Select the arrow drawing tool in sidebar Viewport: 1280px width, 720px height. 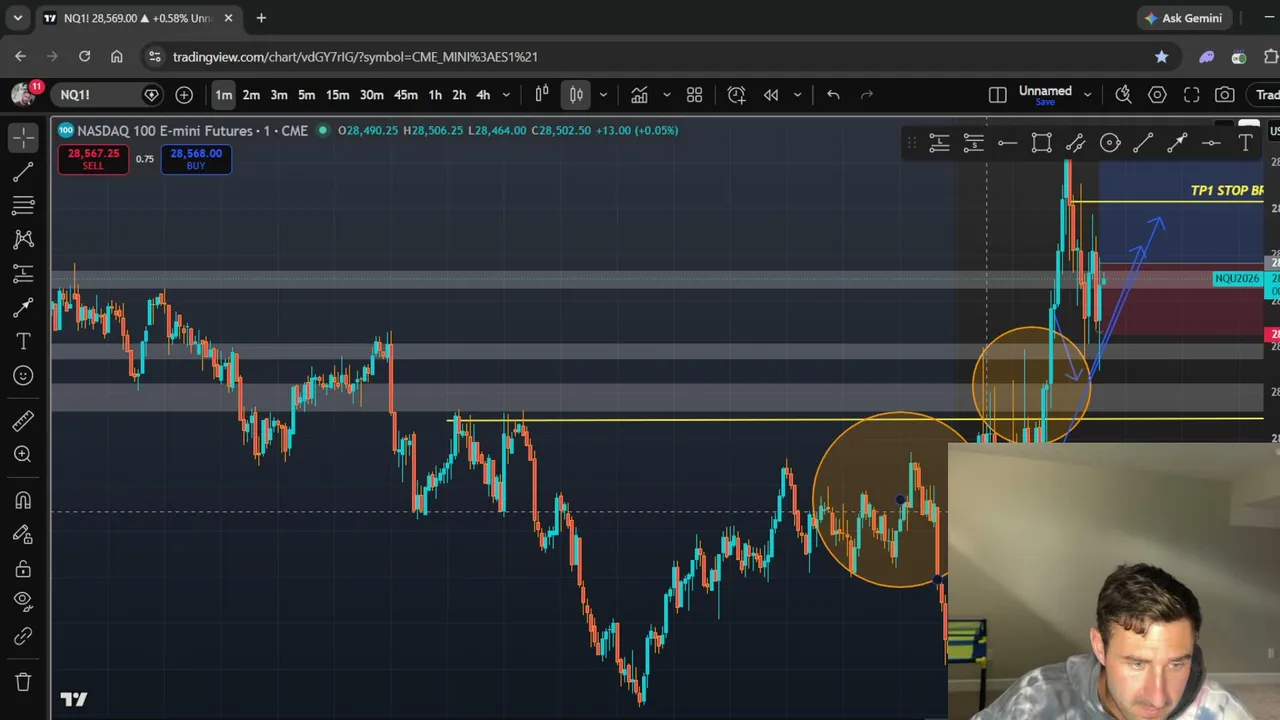point(23,309)
